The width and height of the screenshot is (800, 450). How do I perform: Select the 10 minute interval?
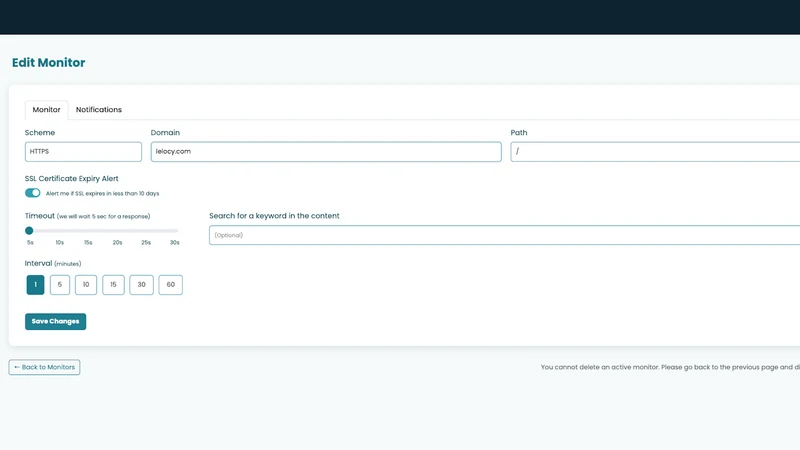tap(86, 285)
